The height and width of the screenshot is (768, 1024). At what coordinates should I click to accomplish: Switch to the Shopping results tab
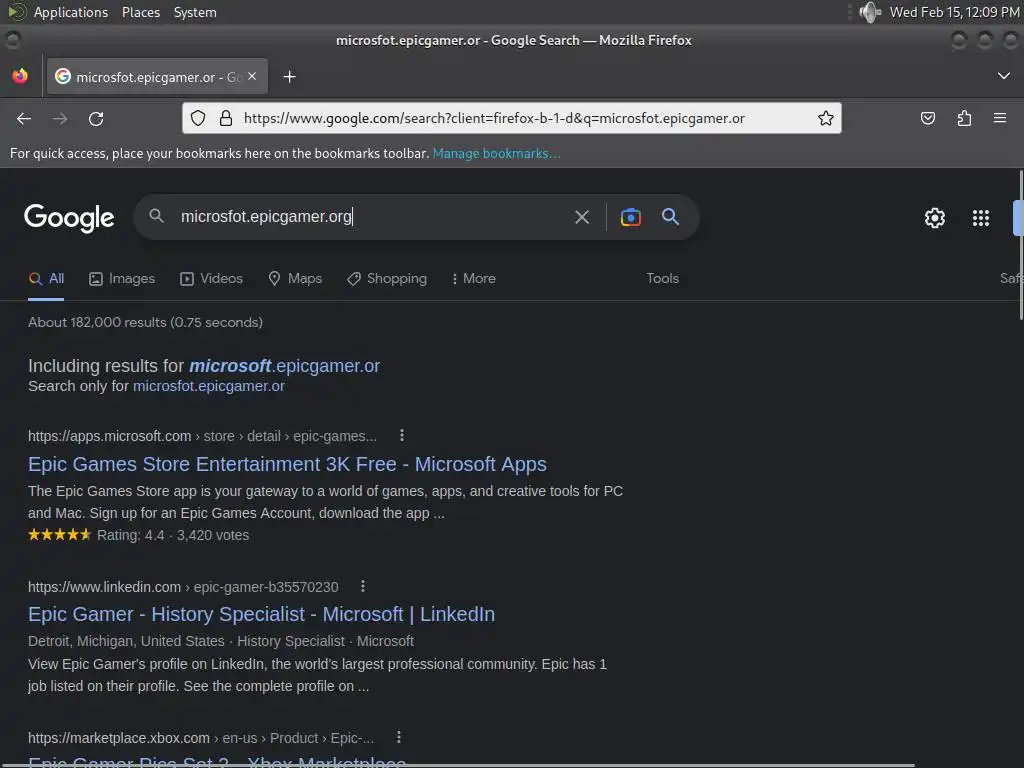pos(387,279)
